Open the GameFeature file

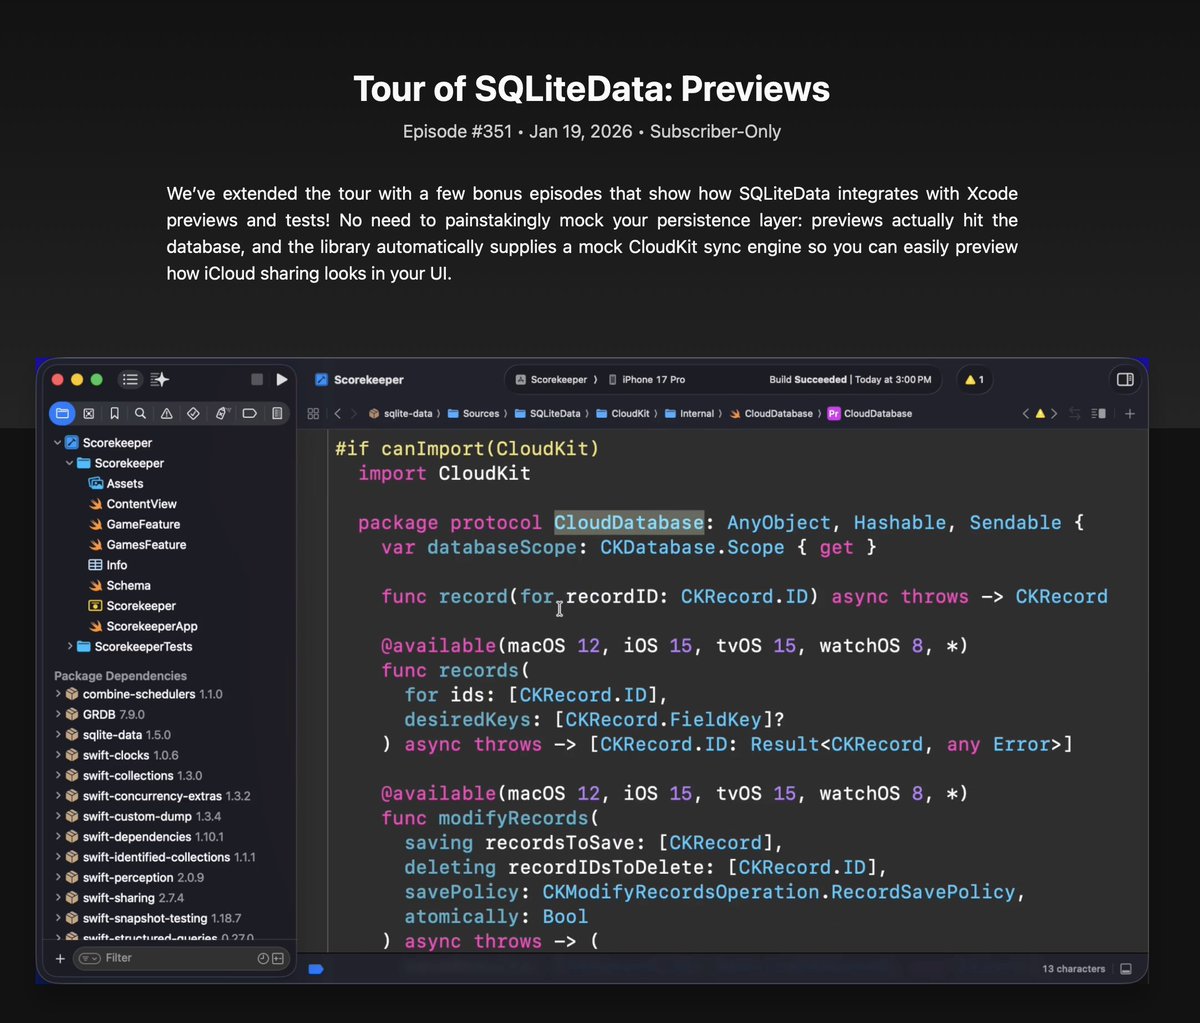(x=135, y=524)
